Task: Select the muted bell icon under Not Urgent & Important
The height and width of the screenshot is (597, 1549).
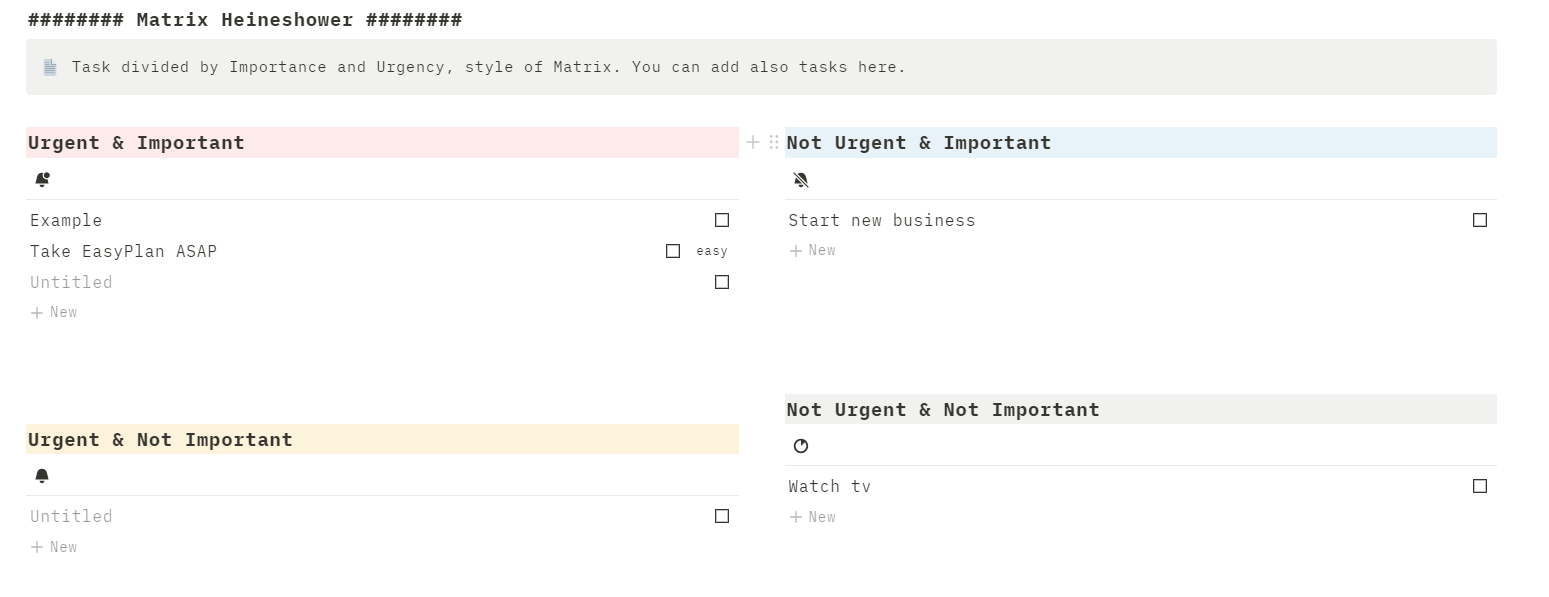Action: [800, 179]
